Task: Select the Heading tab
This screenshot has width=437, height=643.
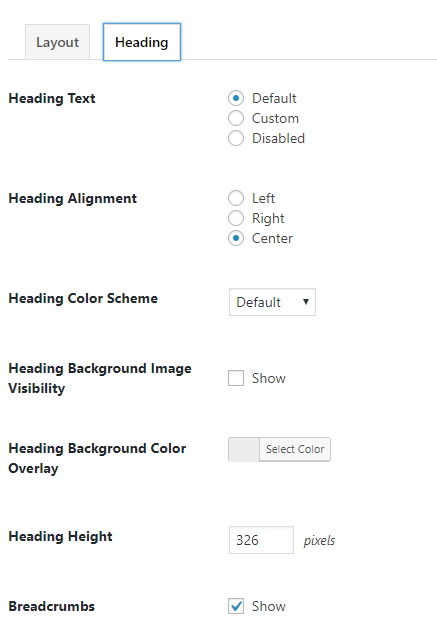Action: 141,42
